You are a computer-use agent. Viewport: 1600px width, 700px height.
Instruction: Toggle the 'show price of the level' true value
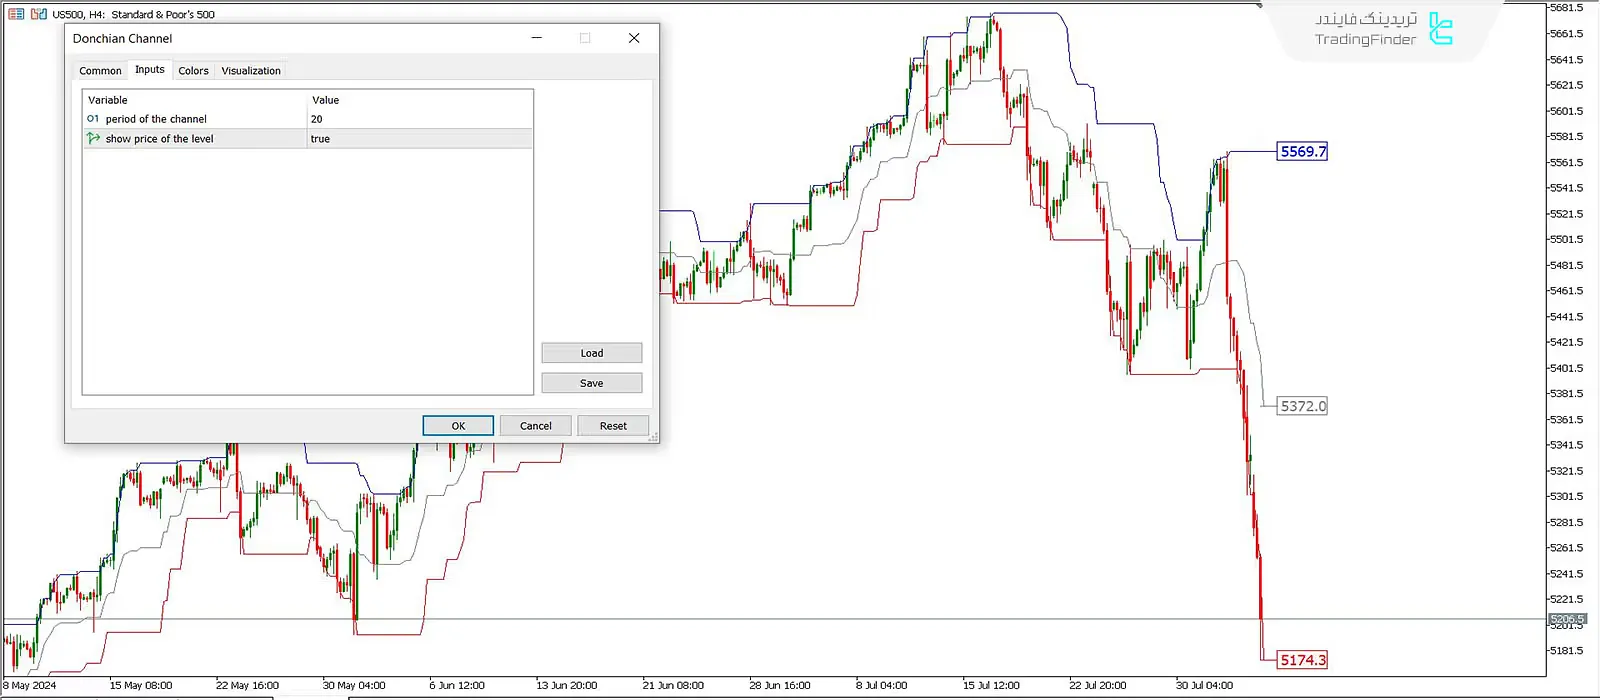point(419,139)
